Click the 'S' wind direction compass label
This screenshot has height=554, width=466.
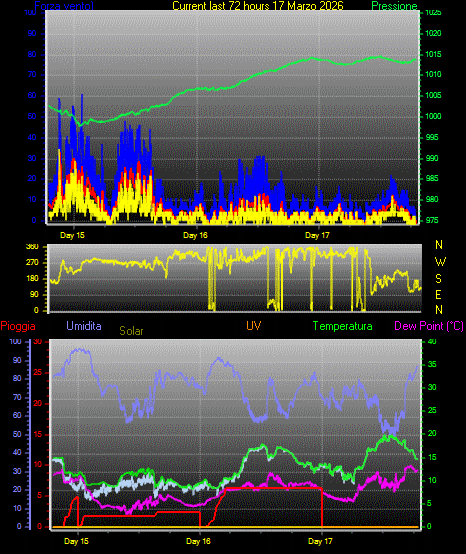[x=438, y=279]
